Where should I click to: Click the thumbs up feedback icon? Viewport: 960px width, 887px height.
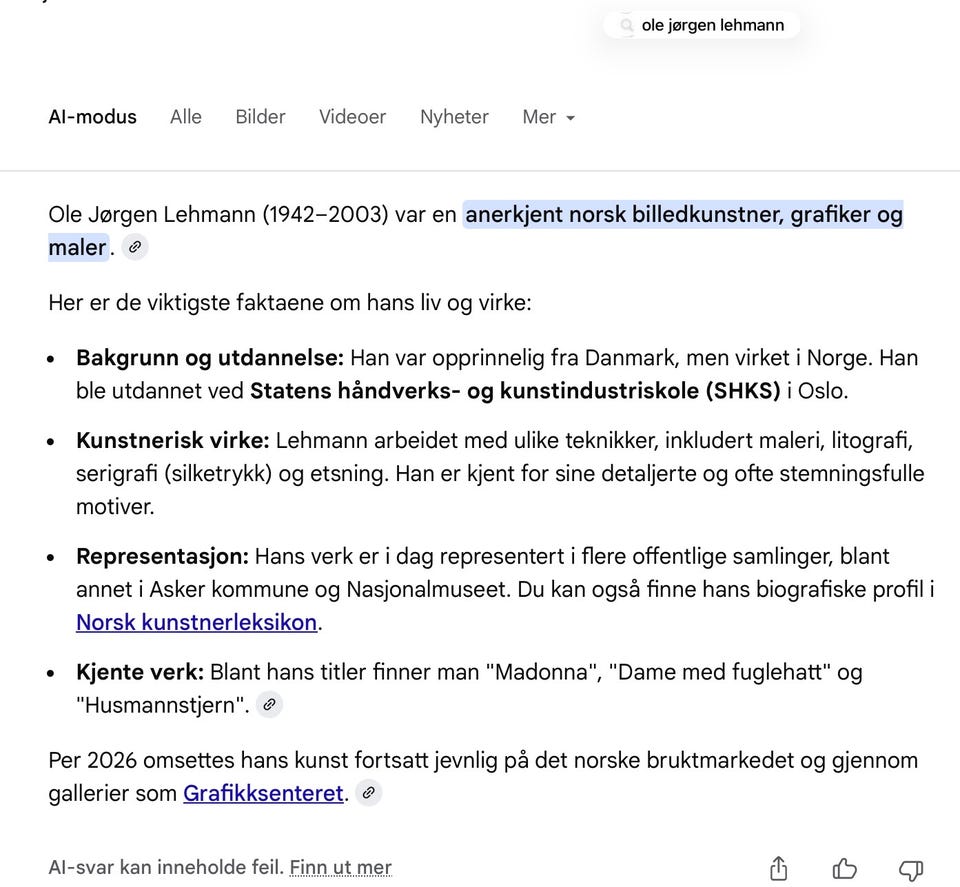845,868
